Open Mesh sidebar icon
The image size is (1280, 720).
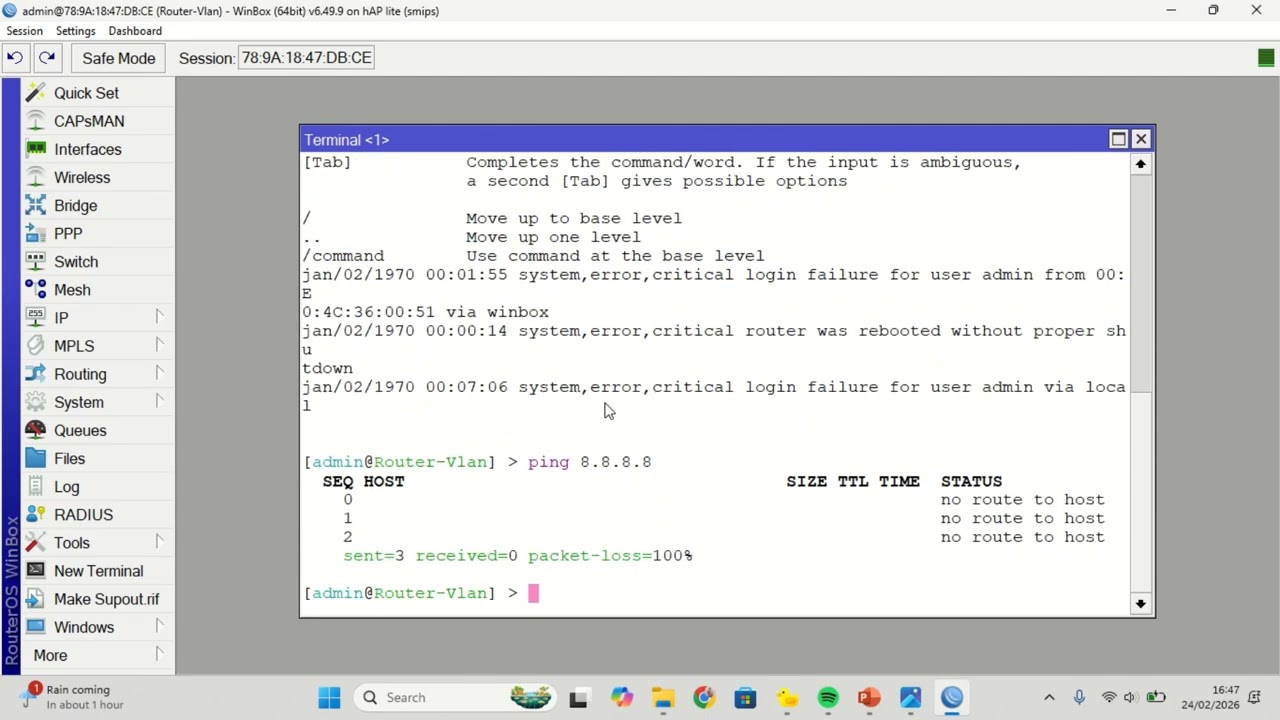click(x=36, y=289)
